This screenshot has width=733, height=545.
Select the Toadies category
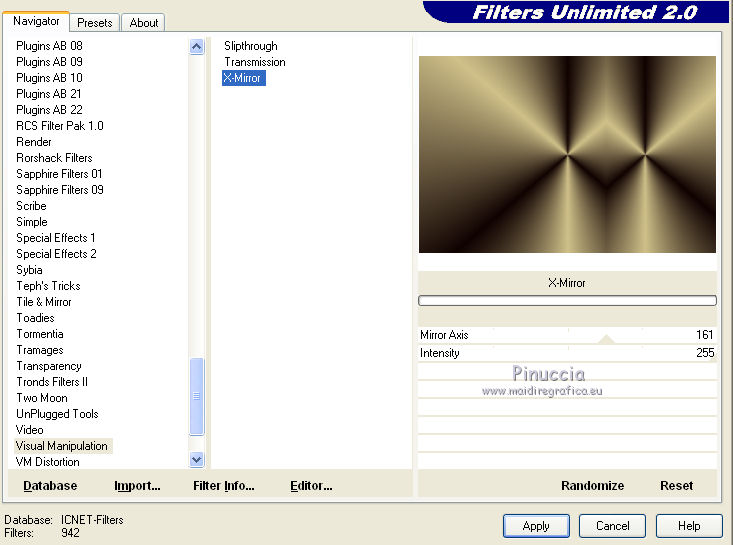coord(35,318)
